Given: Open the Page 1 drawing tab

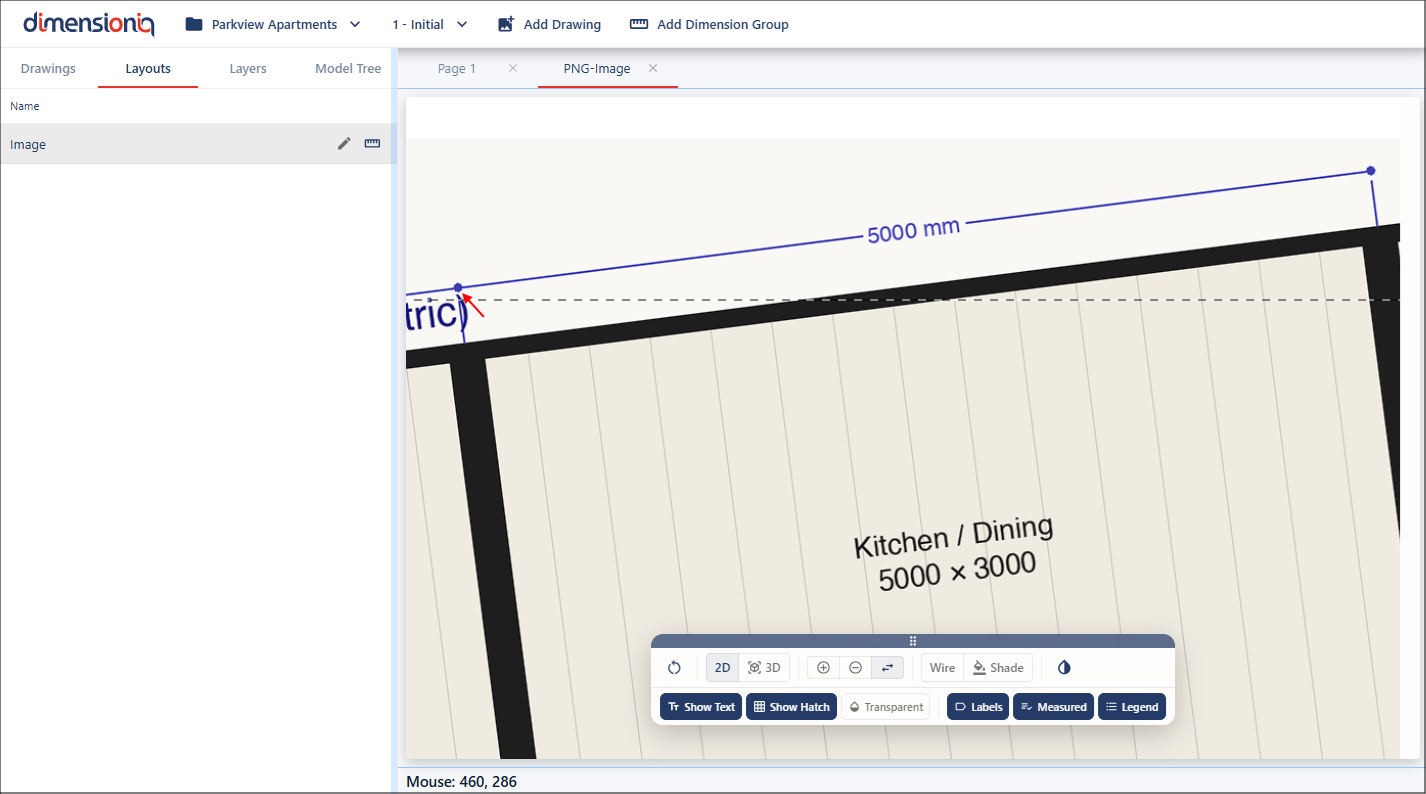Looking at the screenshot, I should [x=457, y=69].
